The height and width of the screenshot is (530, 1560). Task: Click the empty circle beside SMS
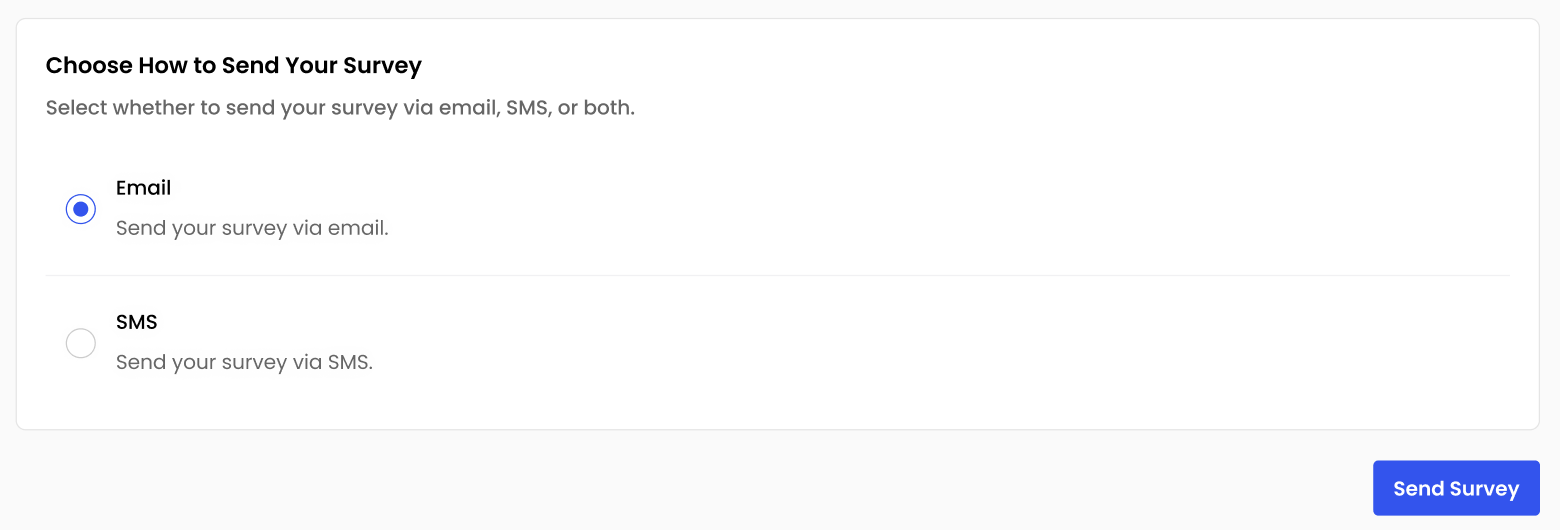coord(81,344)
